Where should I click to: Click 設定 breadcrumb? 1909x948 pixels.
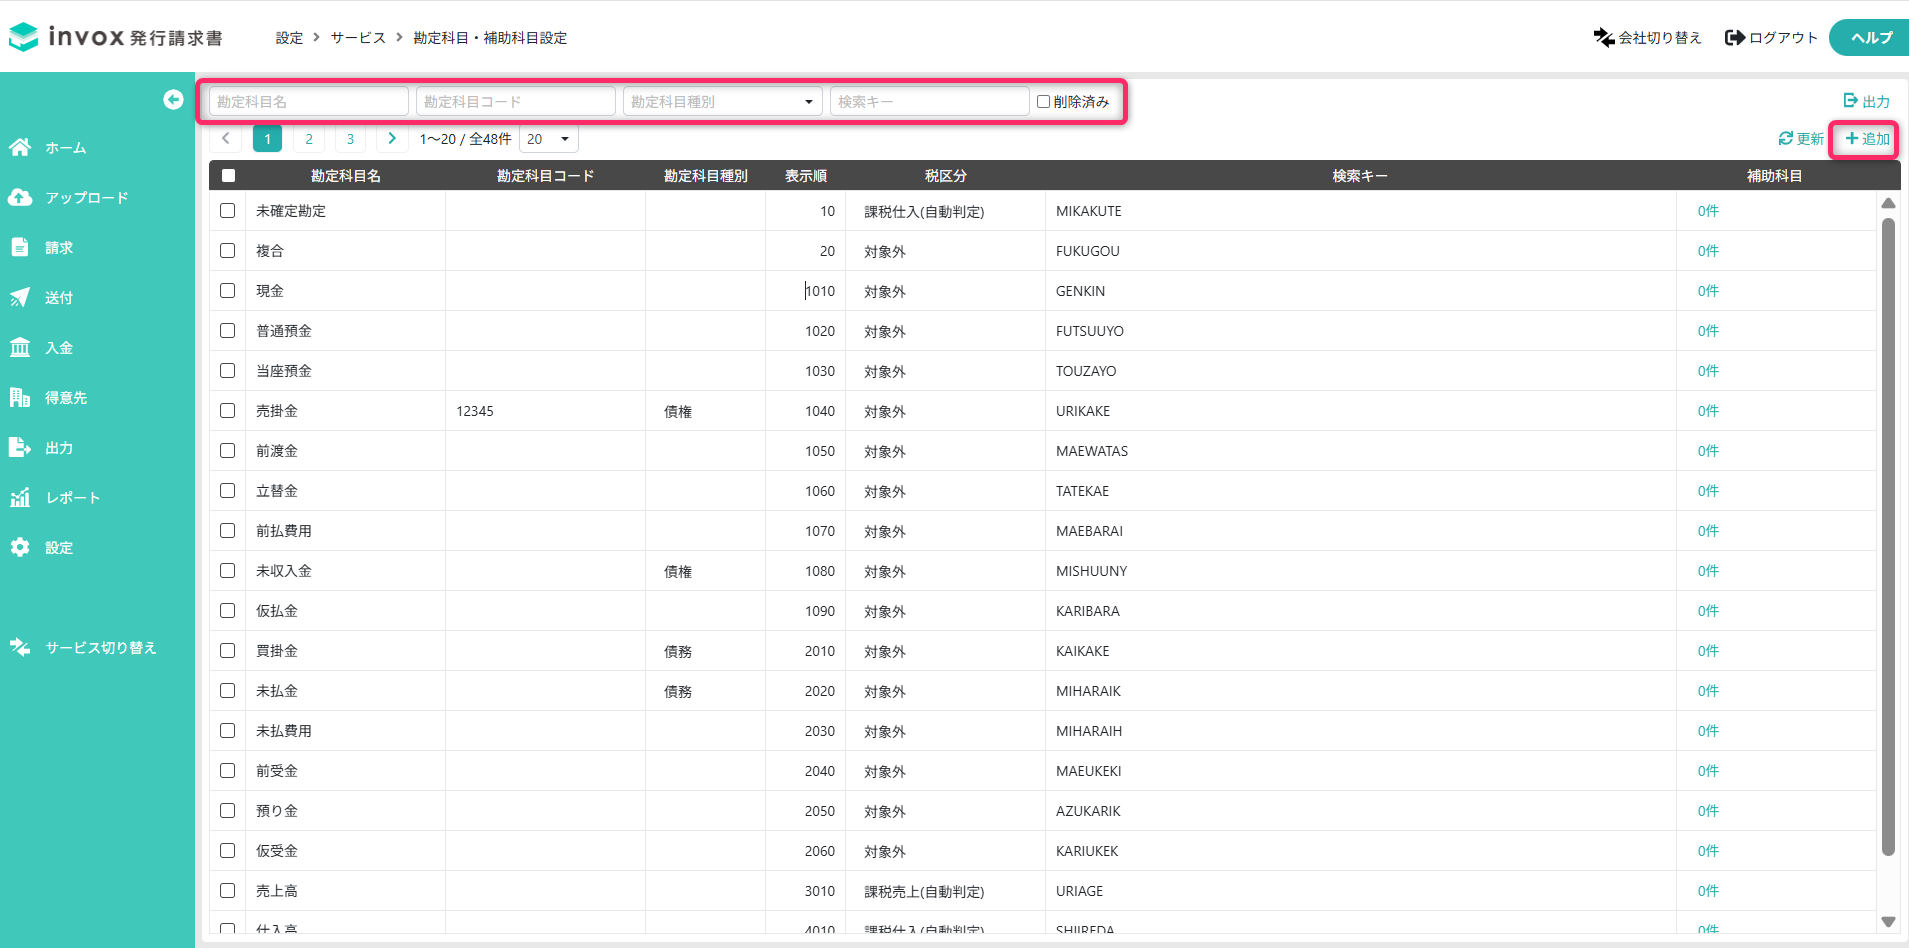[x=289, y=38]
